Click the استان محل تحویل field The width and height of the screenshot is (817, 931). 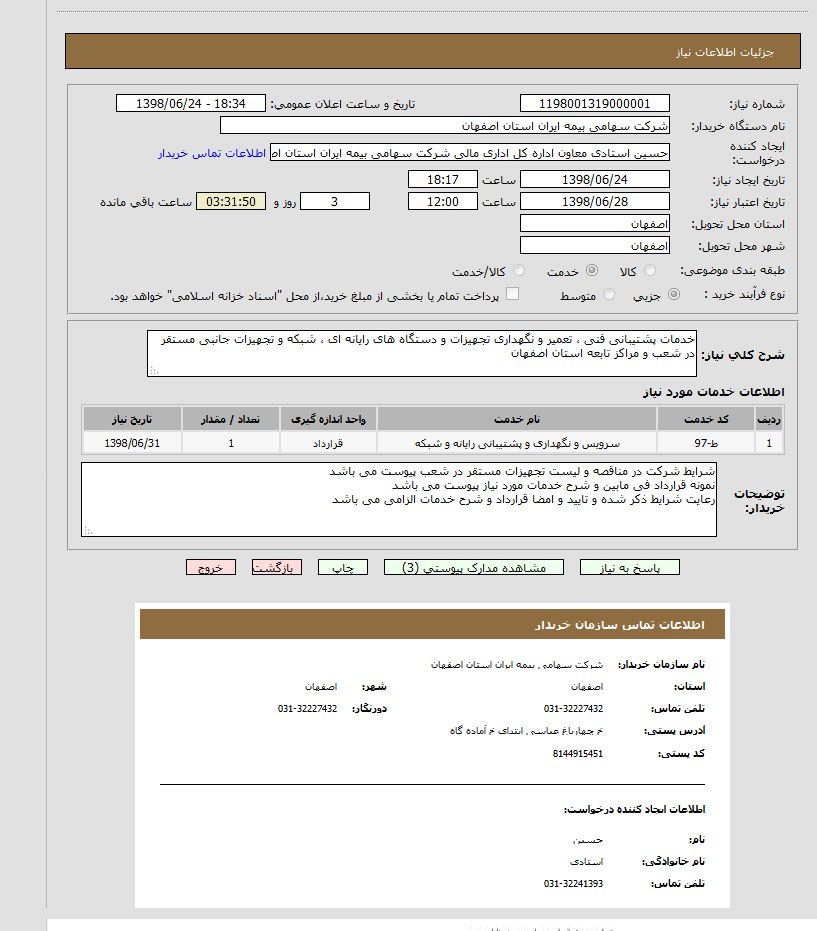click(x=595, y=224)
